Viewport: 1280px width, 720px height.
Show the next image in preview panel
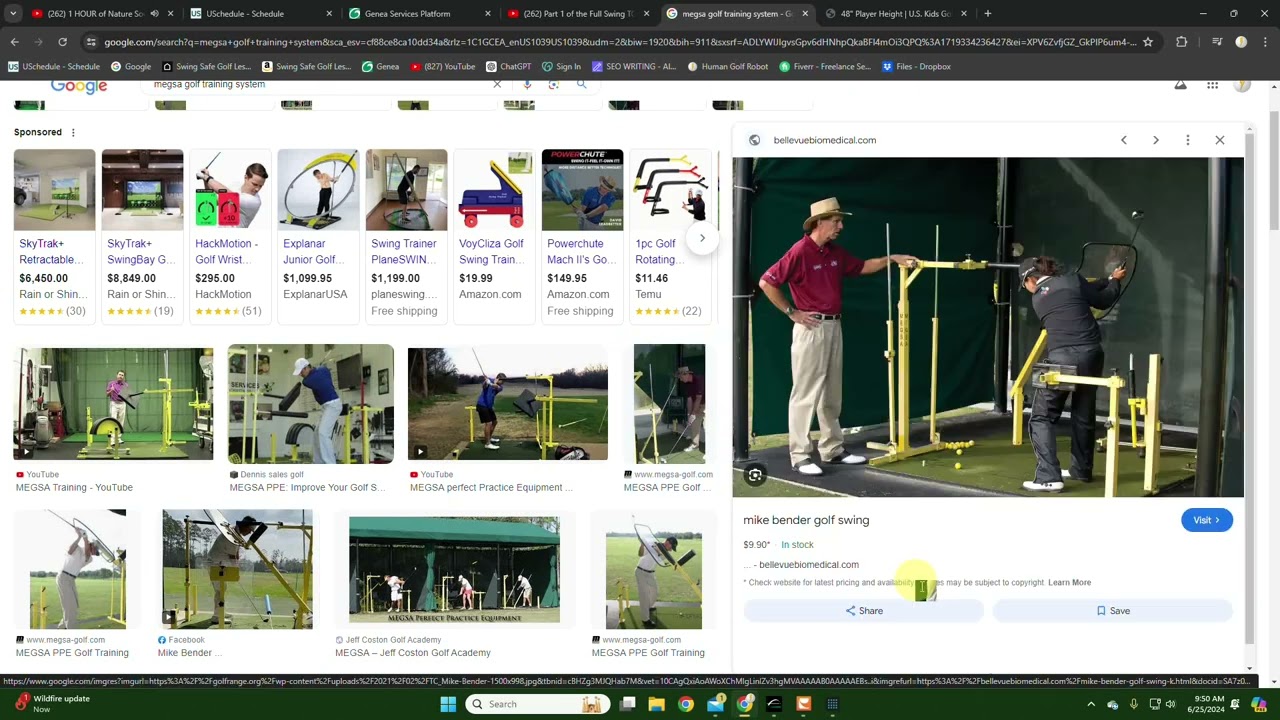pos(1156,140)
